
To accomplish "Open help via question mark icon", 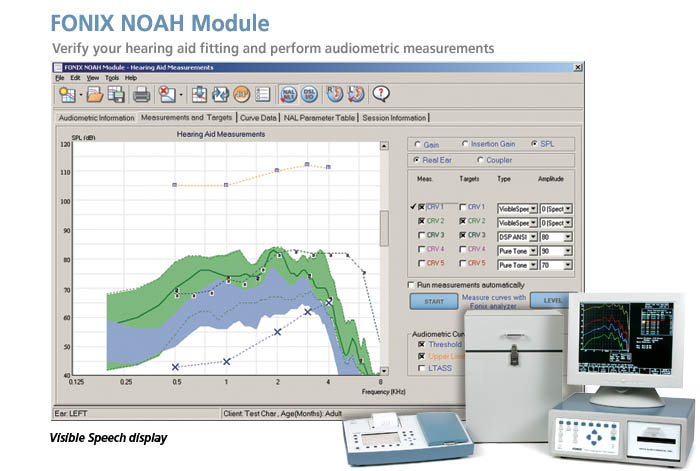I will [x=381, y=94].
